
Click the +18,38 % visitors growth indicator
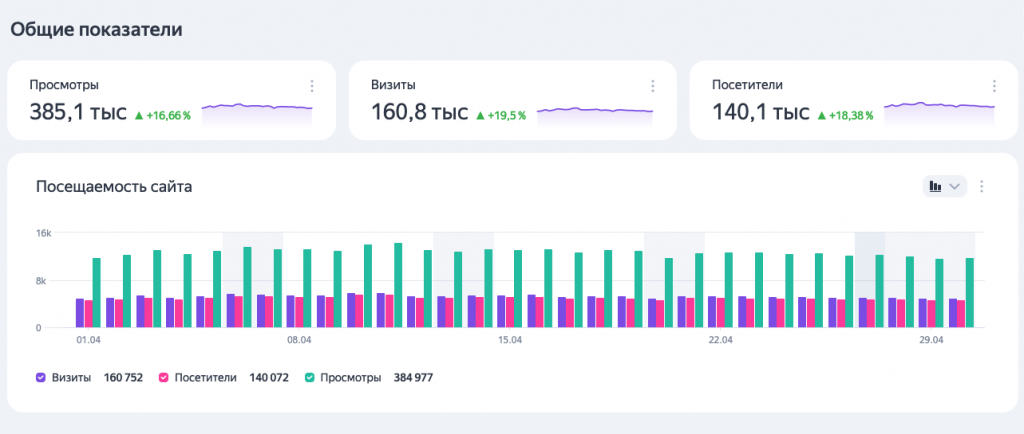coord(846,116)
